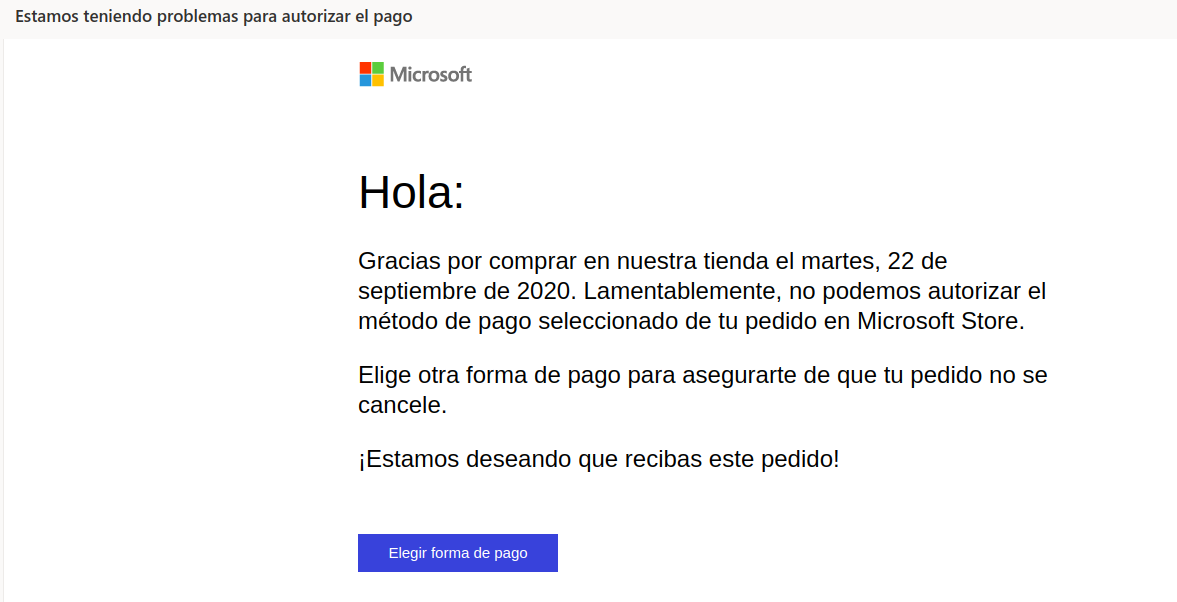Click the Microsoft four-square logo
Screen dimensions: 1177x602
[372, 74]
